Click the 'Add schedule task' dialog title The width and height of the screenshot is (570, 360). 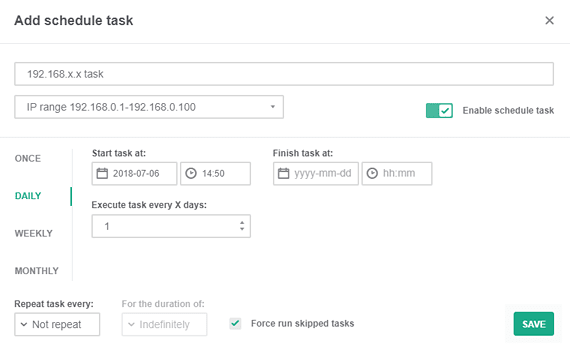[74, 20]
